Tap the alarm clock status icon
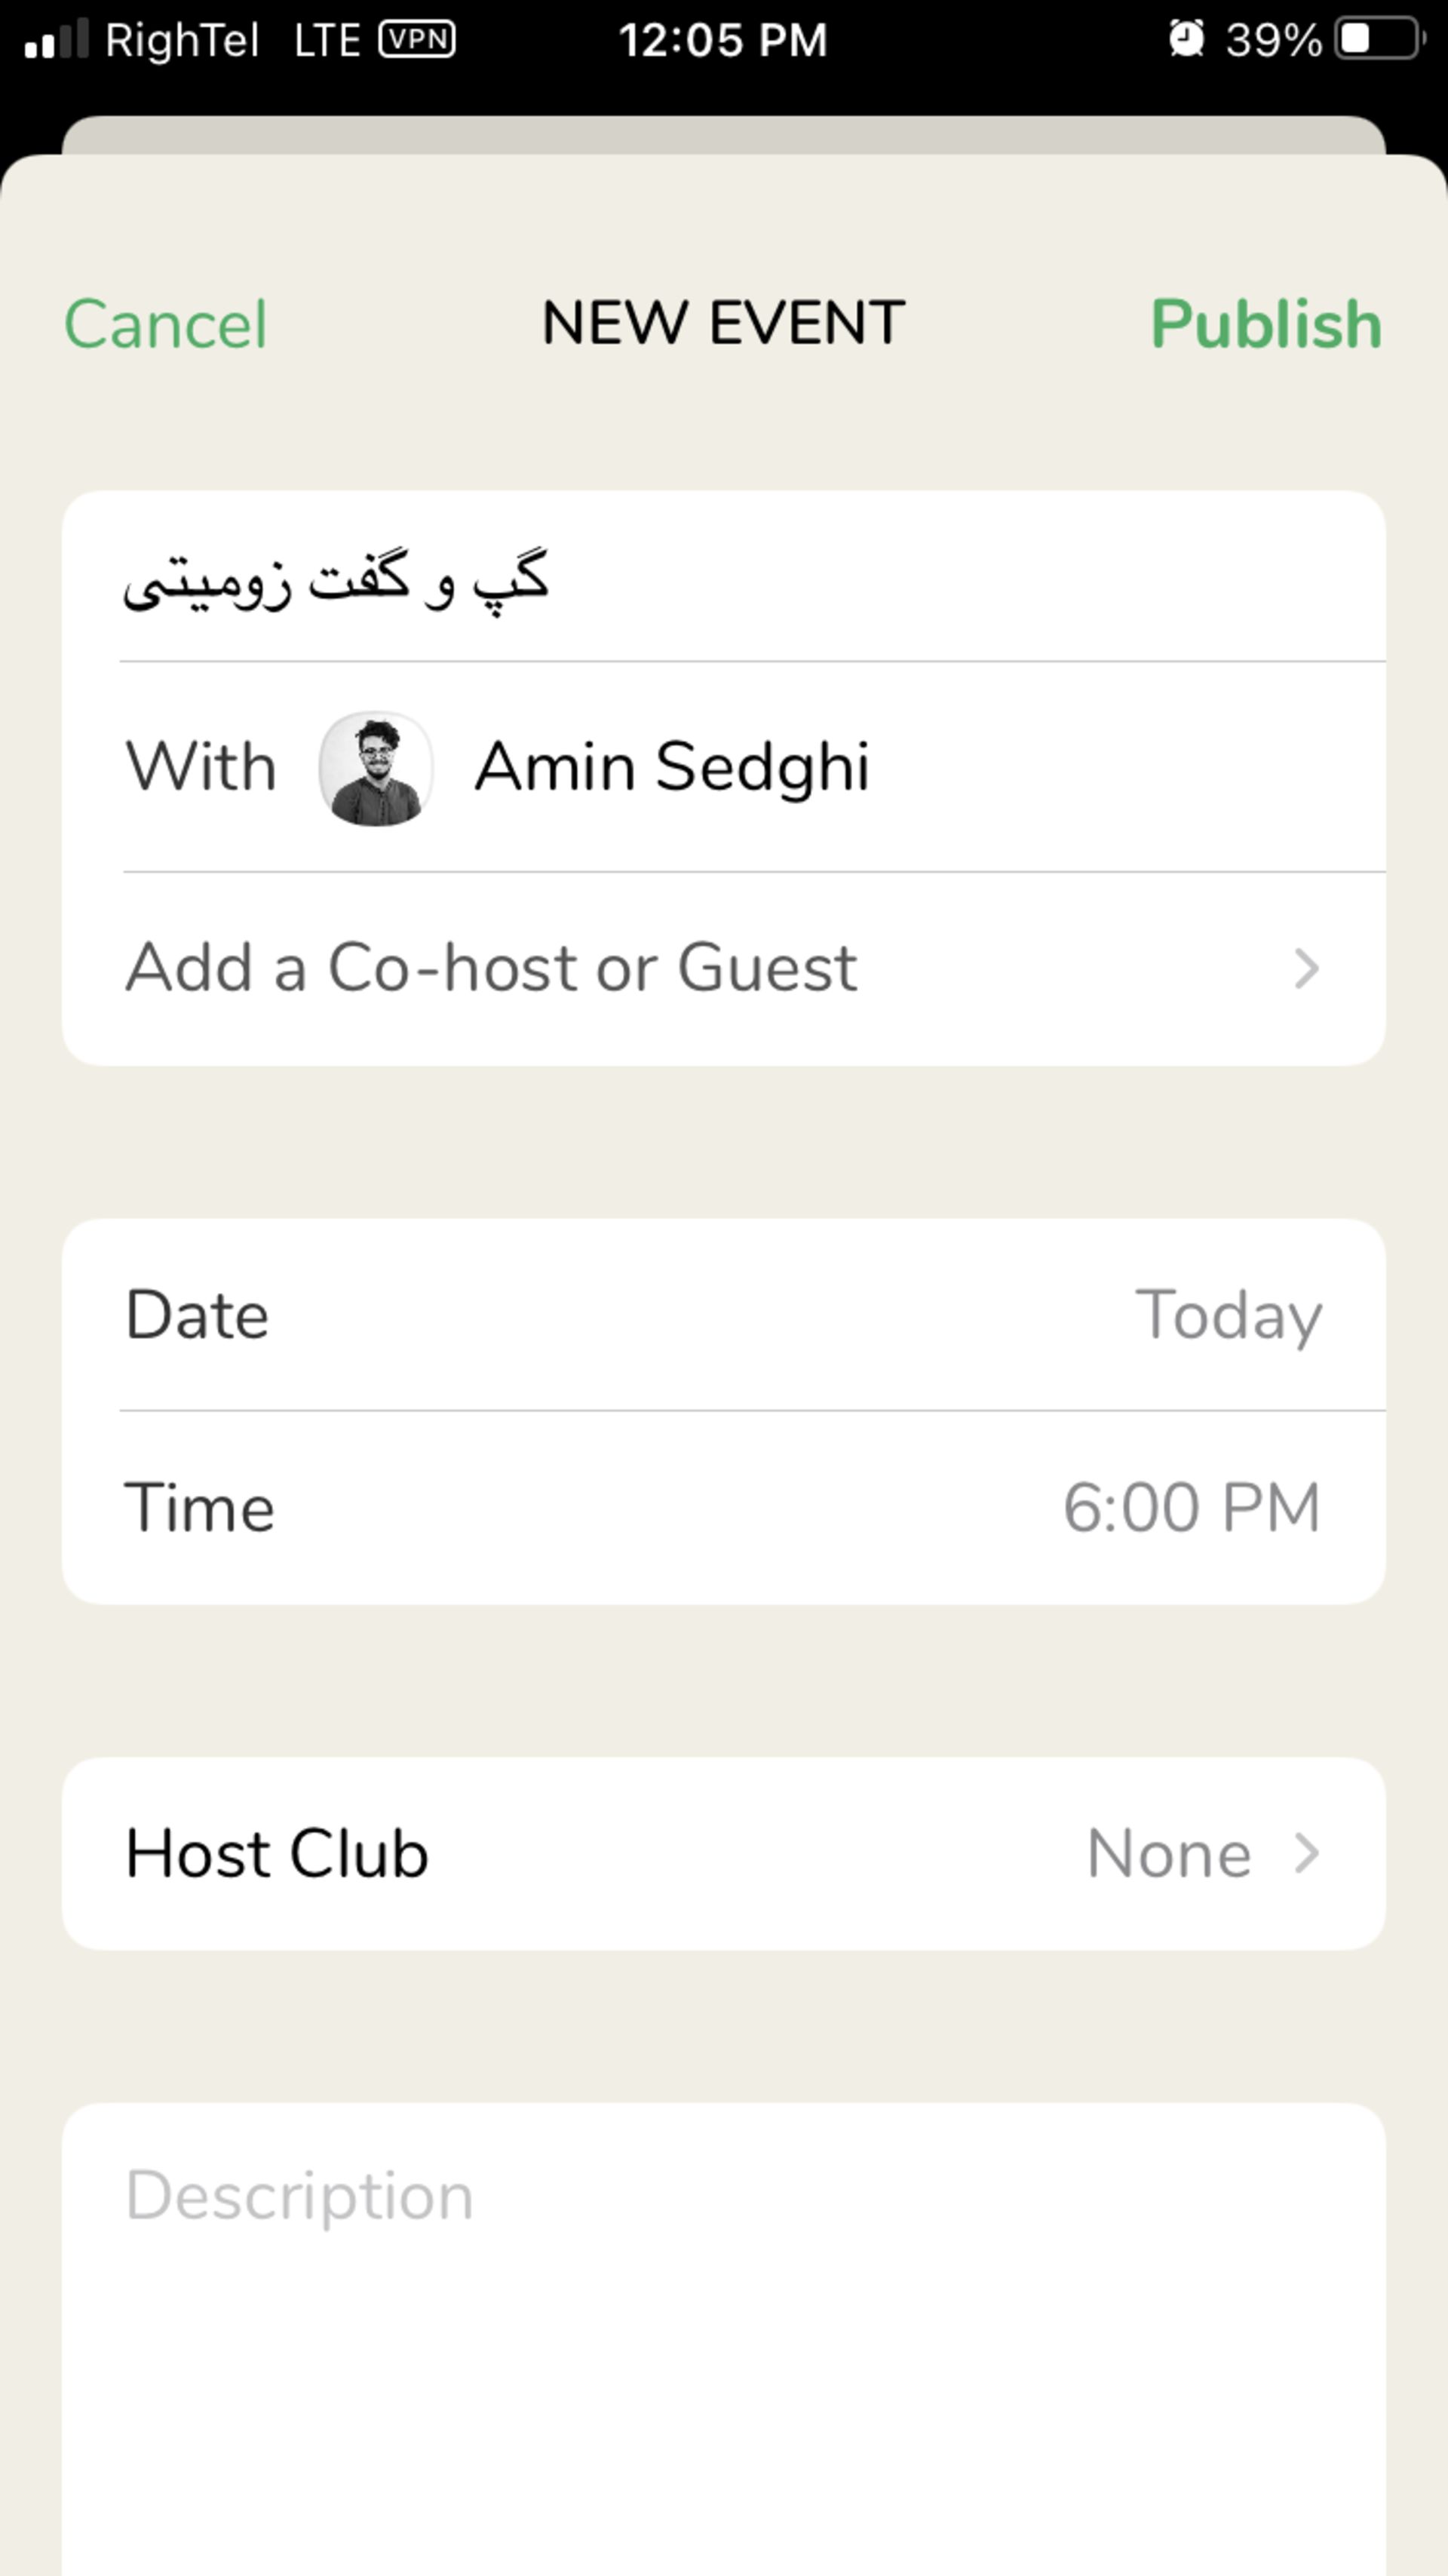 (1186, 40)
